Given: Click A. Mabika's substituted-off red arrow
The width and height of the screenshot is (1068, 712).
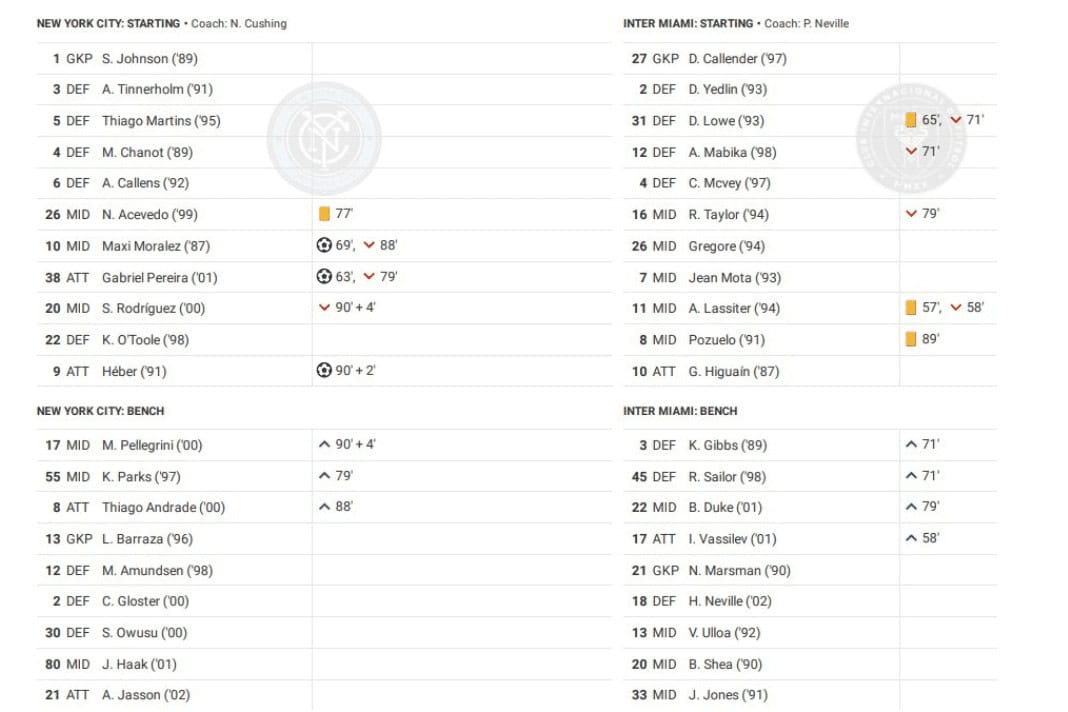Looking at the screenshot, I should (911, 151).
